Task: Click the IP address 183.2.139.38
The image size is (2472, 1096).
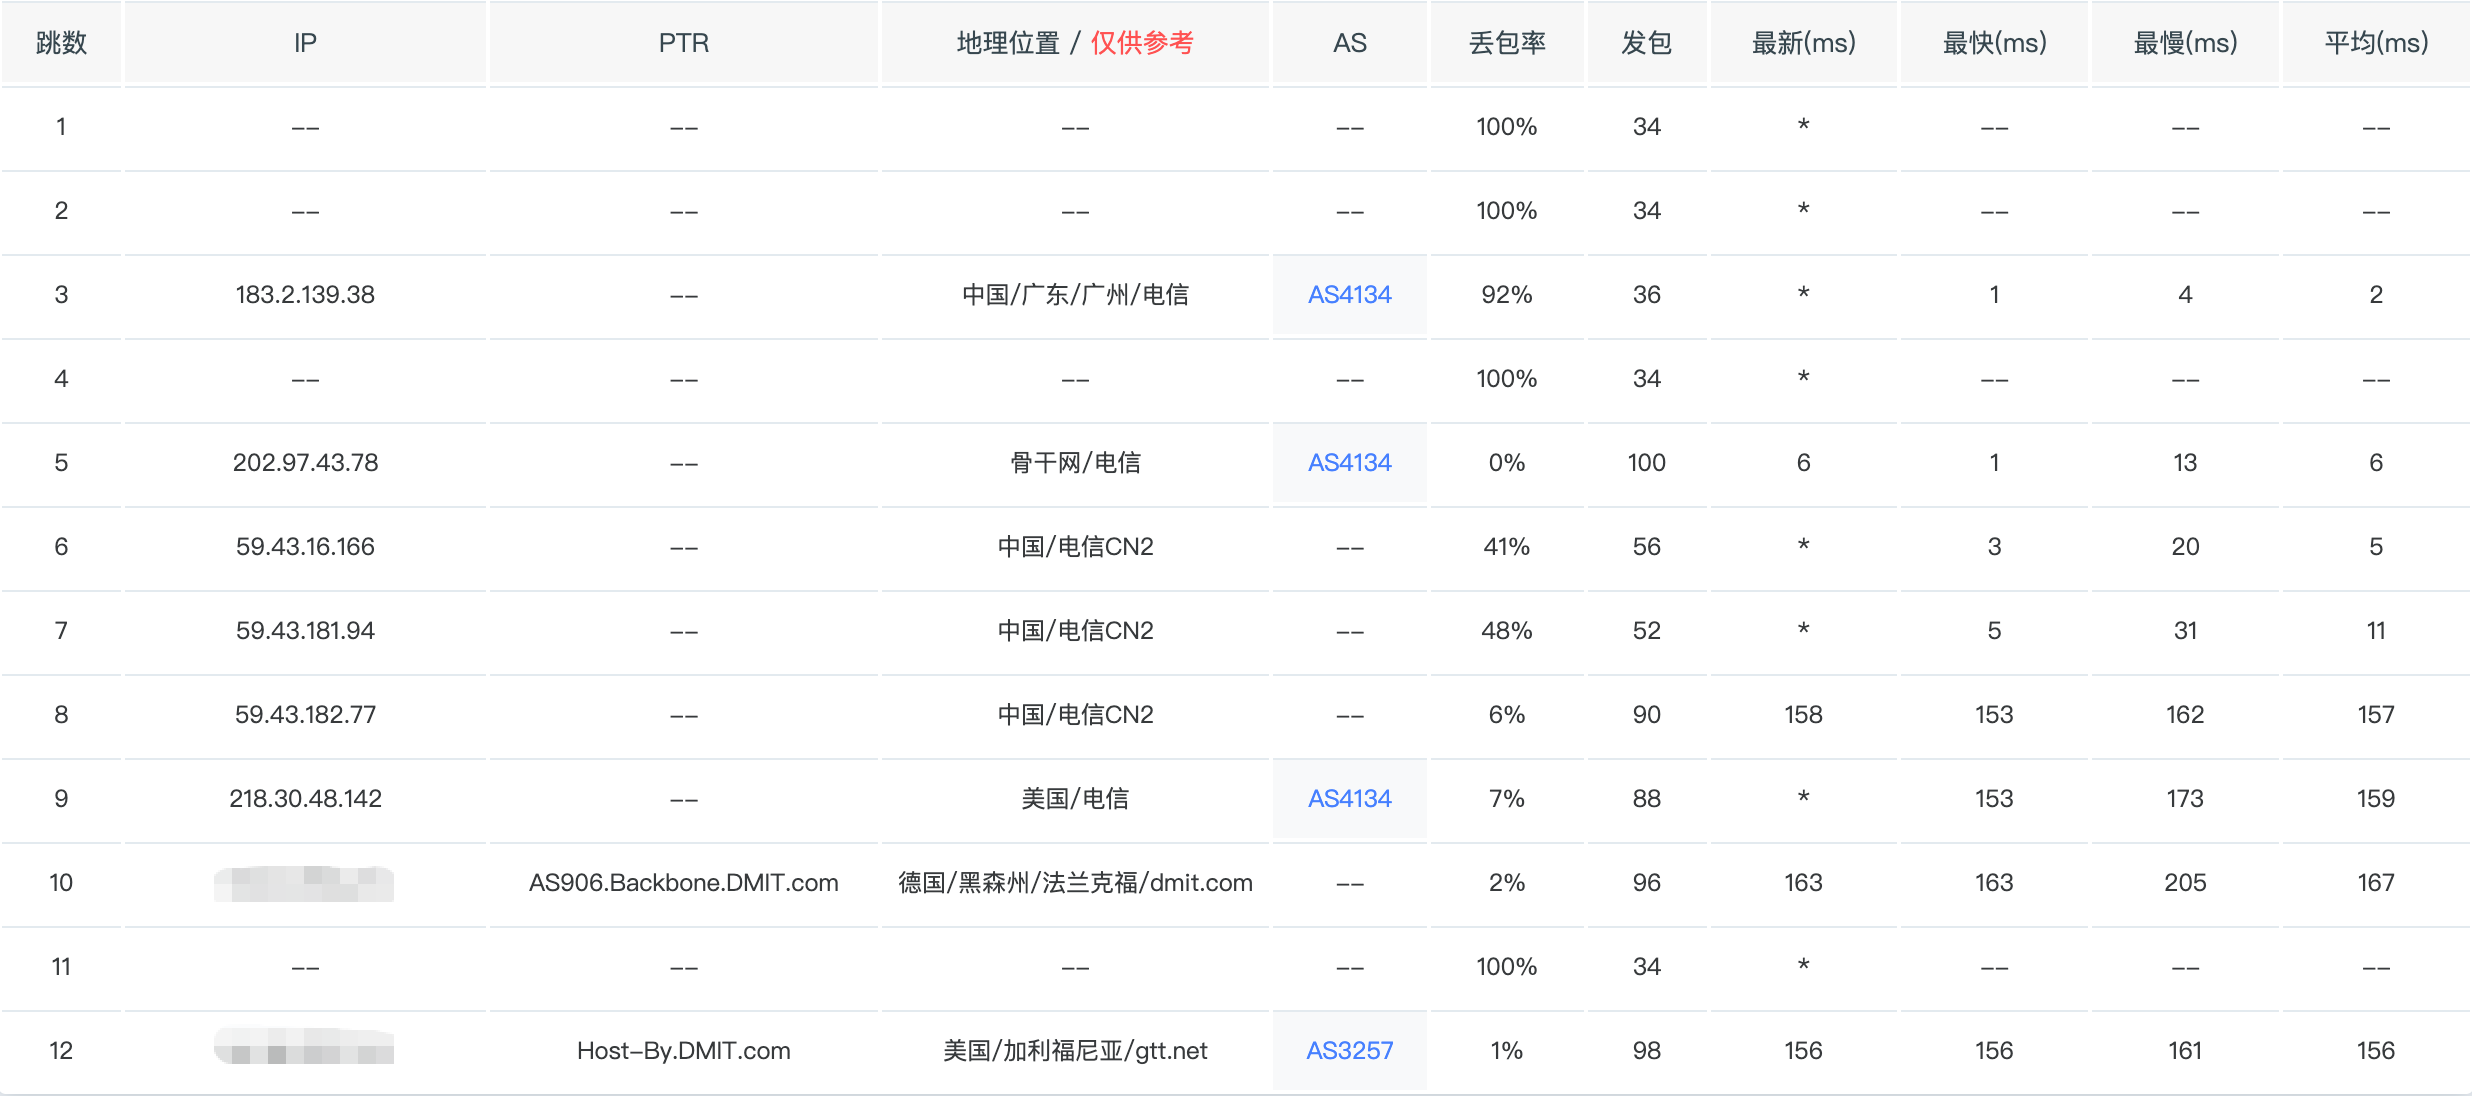Action: pos(305,295)
